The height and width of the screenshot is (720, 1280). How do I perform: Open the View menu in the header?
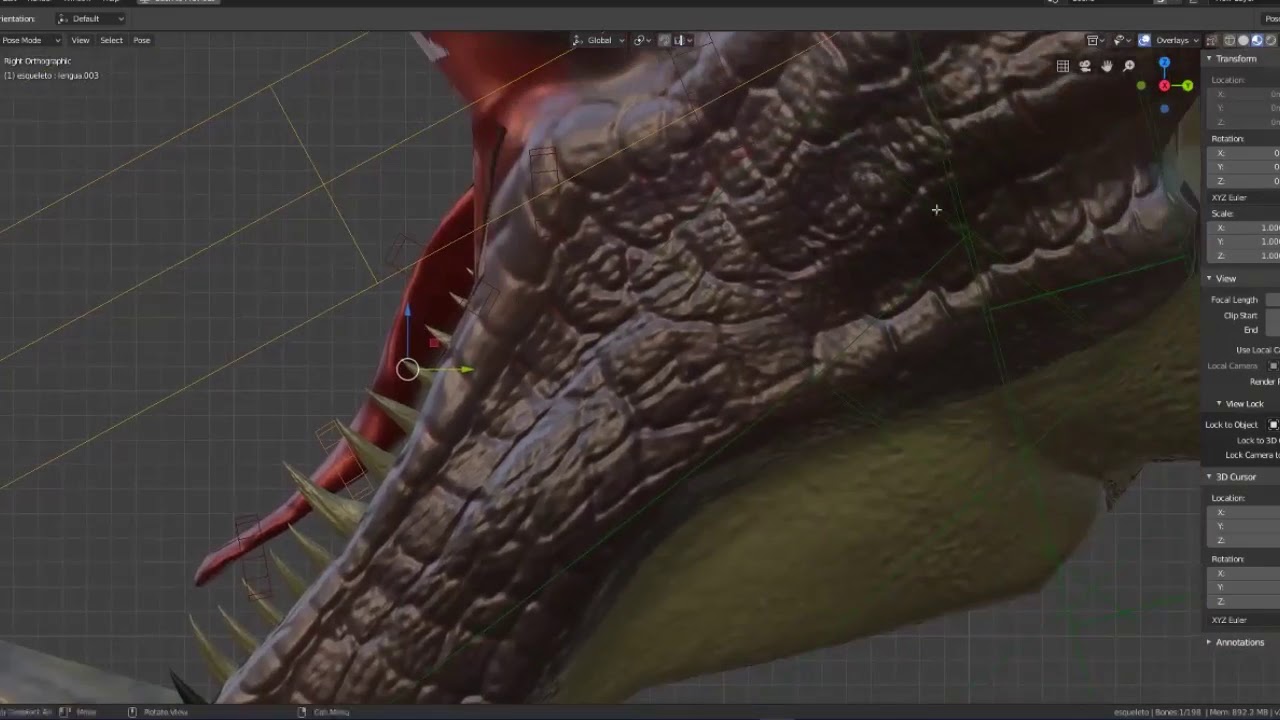coord(80,40)
